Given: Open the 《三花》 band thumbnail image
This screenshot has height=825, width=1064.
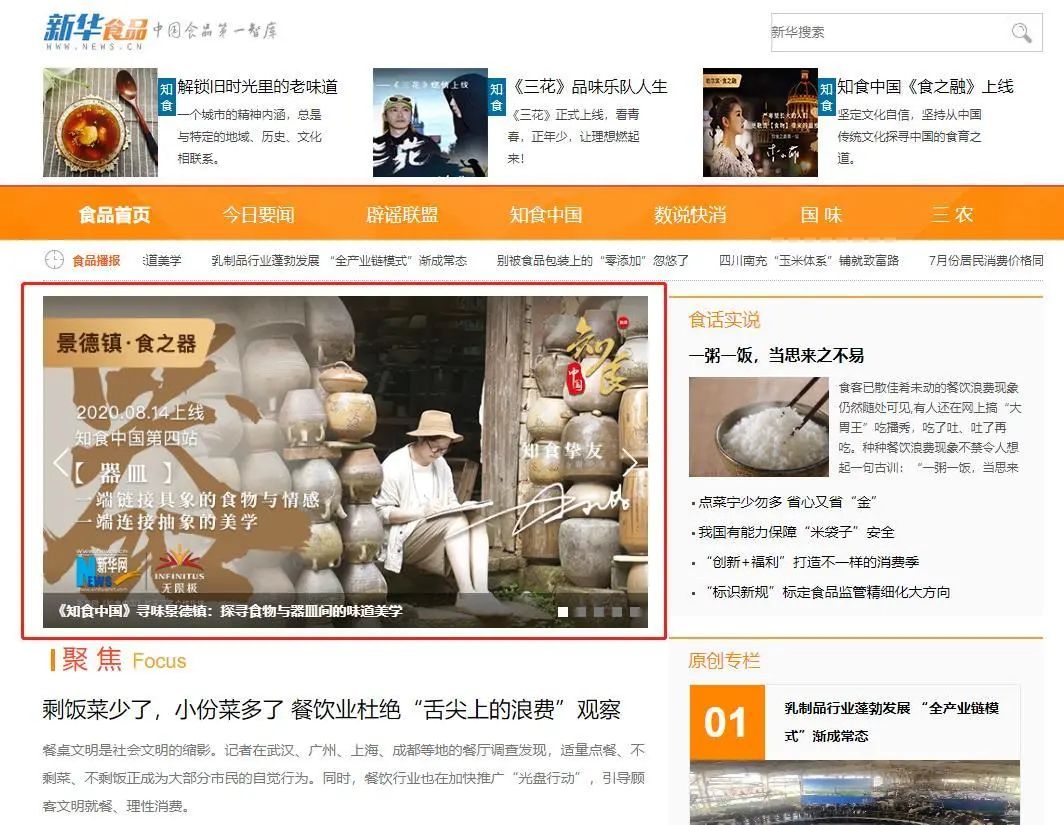Looking at the screenshot, I should click(x=430, y=122).
